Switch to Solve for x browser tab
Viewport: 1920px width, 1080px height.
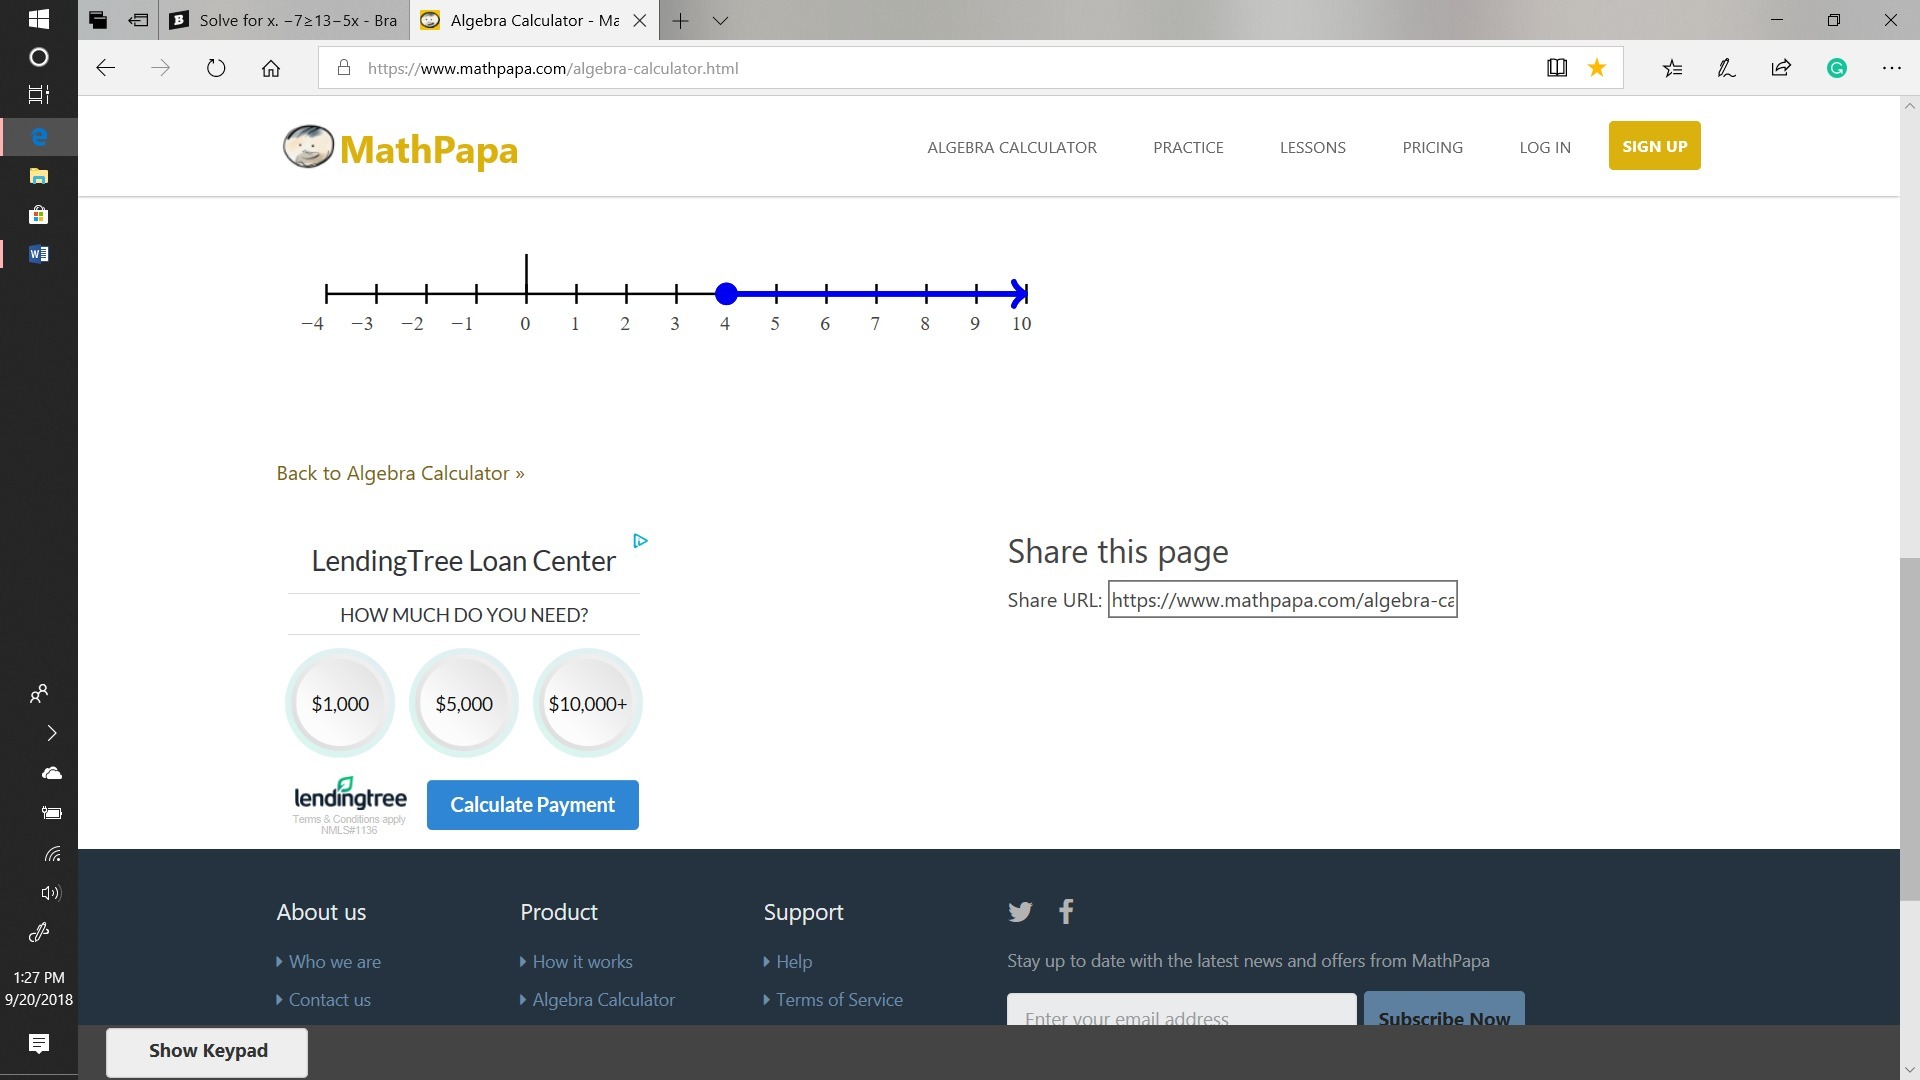(x=285, y=20)
